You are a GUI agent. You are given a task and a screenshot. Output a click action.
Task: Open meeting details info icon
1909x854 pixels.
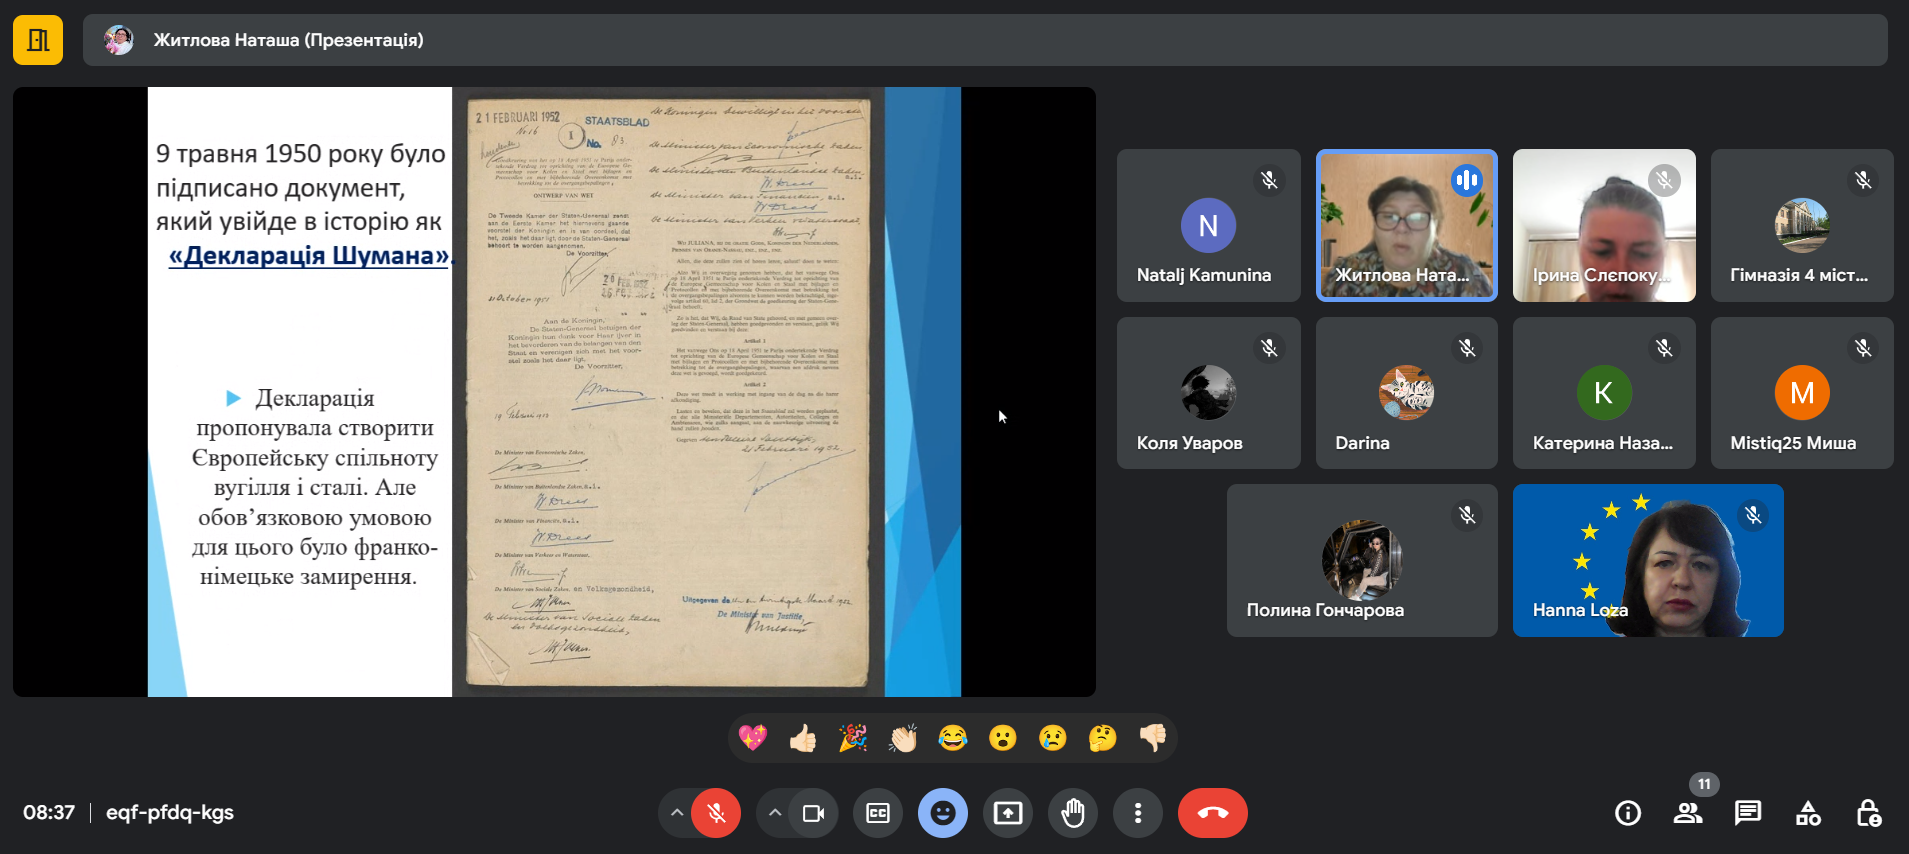pos(1627,813)
